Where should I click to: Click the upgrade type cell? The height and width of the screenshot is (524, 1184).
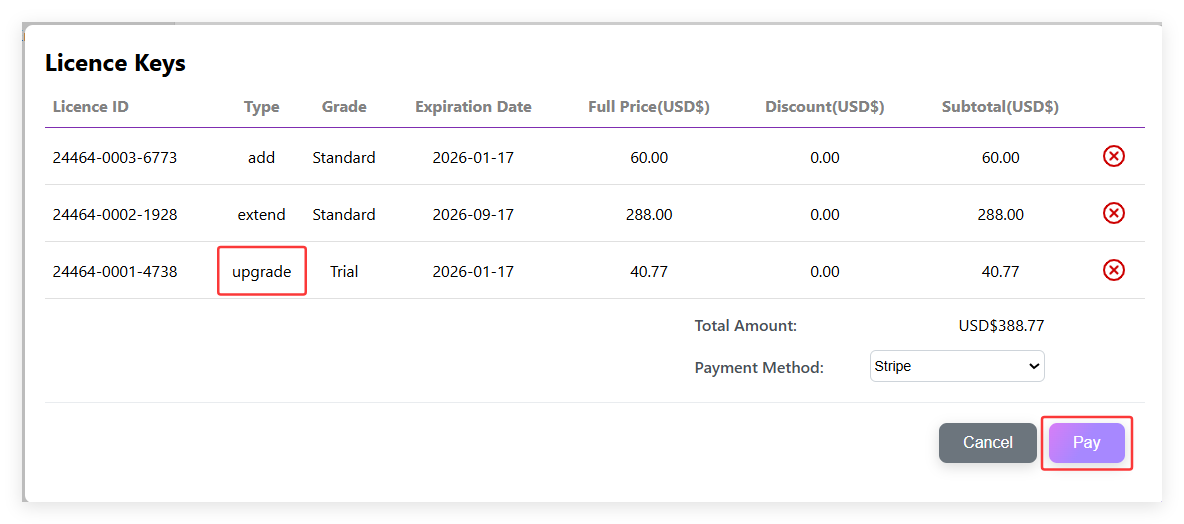click(261, 271)
